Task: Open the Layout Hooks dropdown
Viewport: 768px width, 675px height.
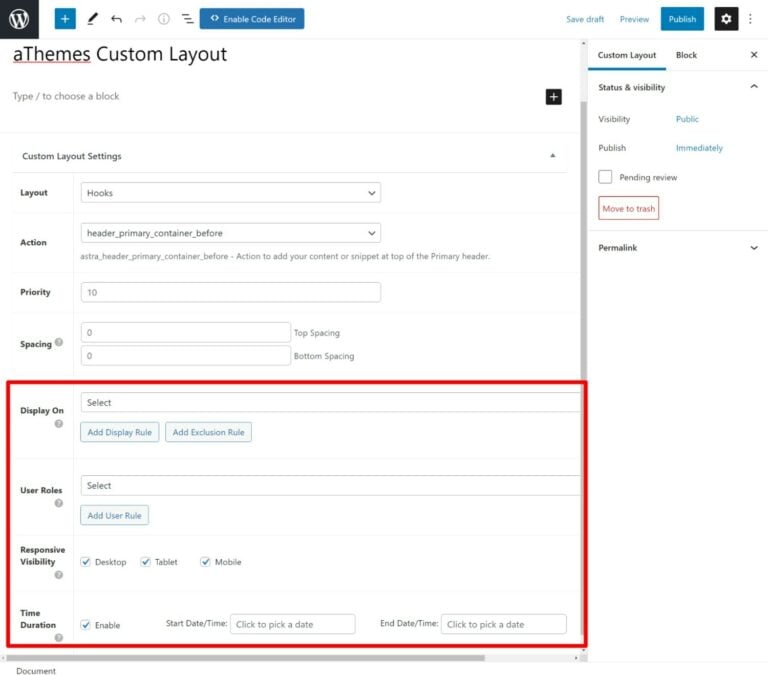Action: click(231, 193)
